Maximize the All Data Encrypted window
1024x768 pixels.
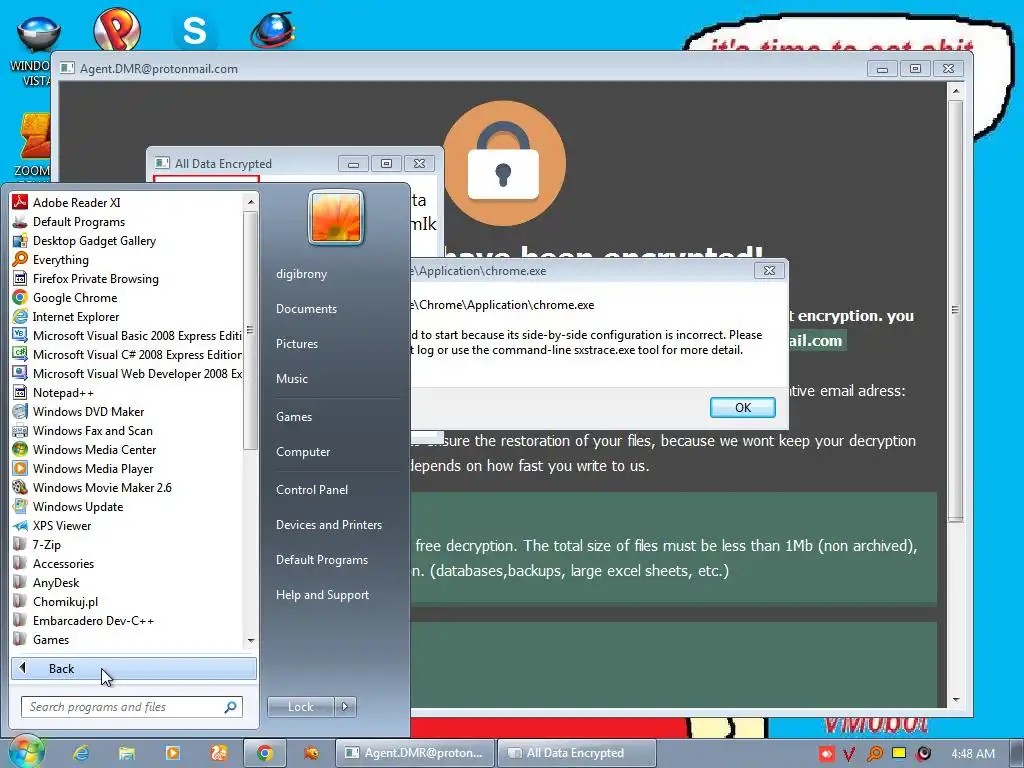(x=387, y=163)
